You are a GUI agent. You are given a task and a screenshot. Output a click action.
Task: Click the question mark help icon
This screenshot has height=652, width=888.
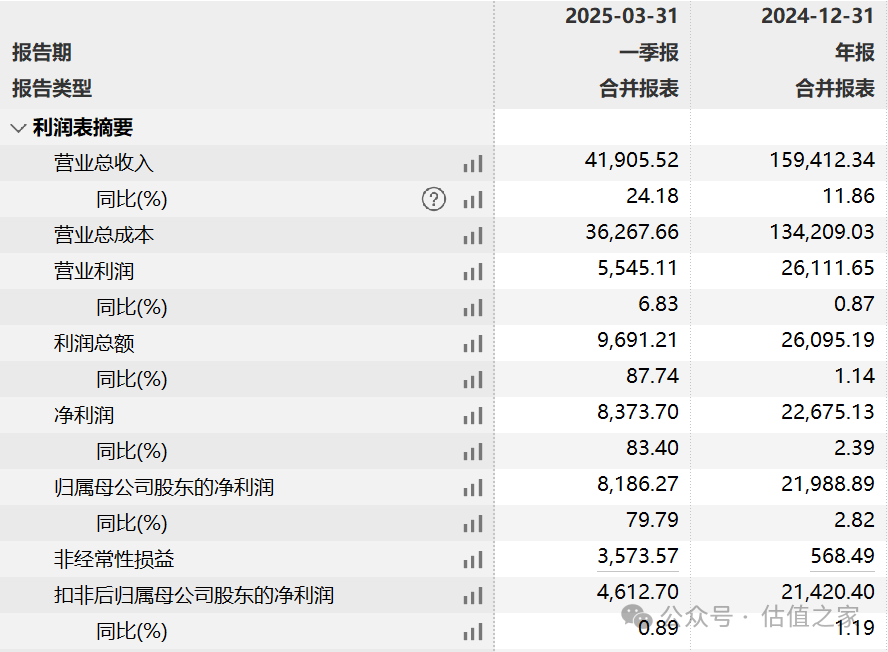coord(433,199)
